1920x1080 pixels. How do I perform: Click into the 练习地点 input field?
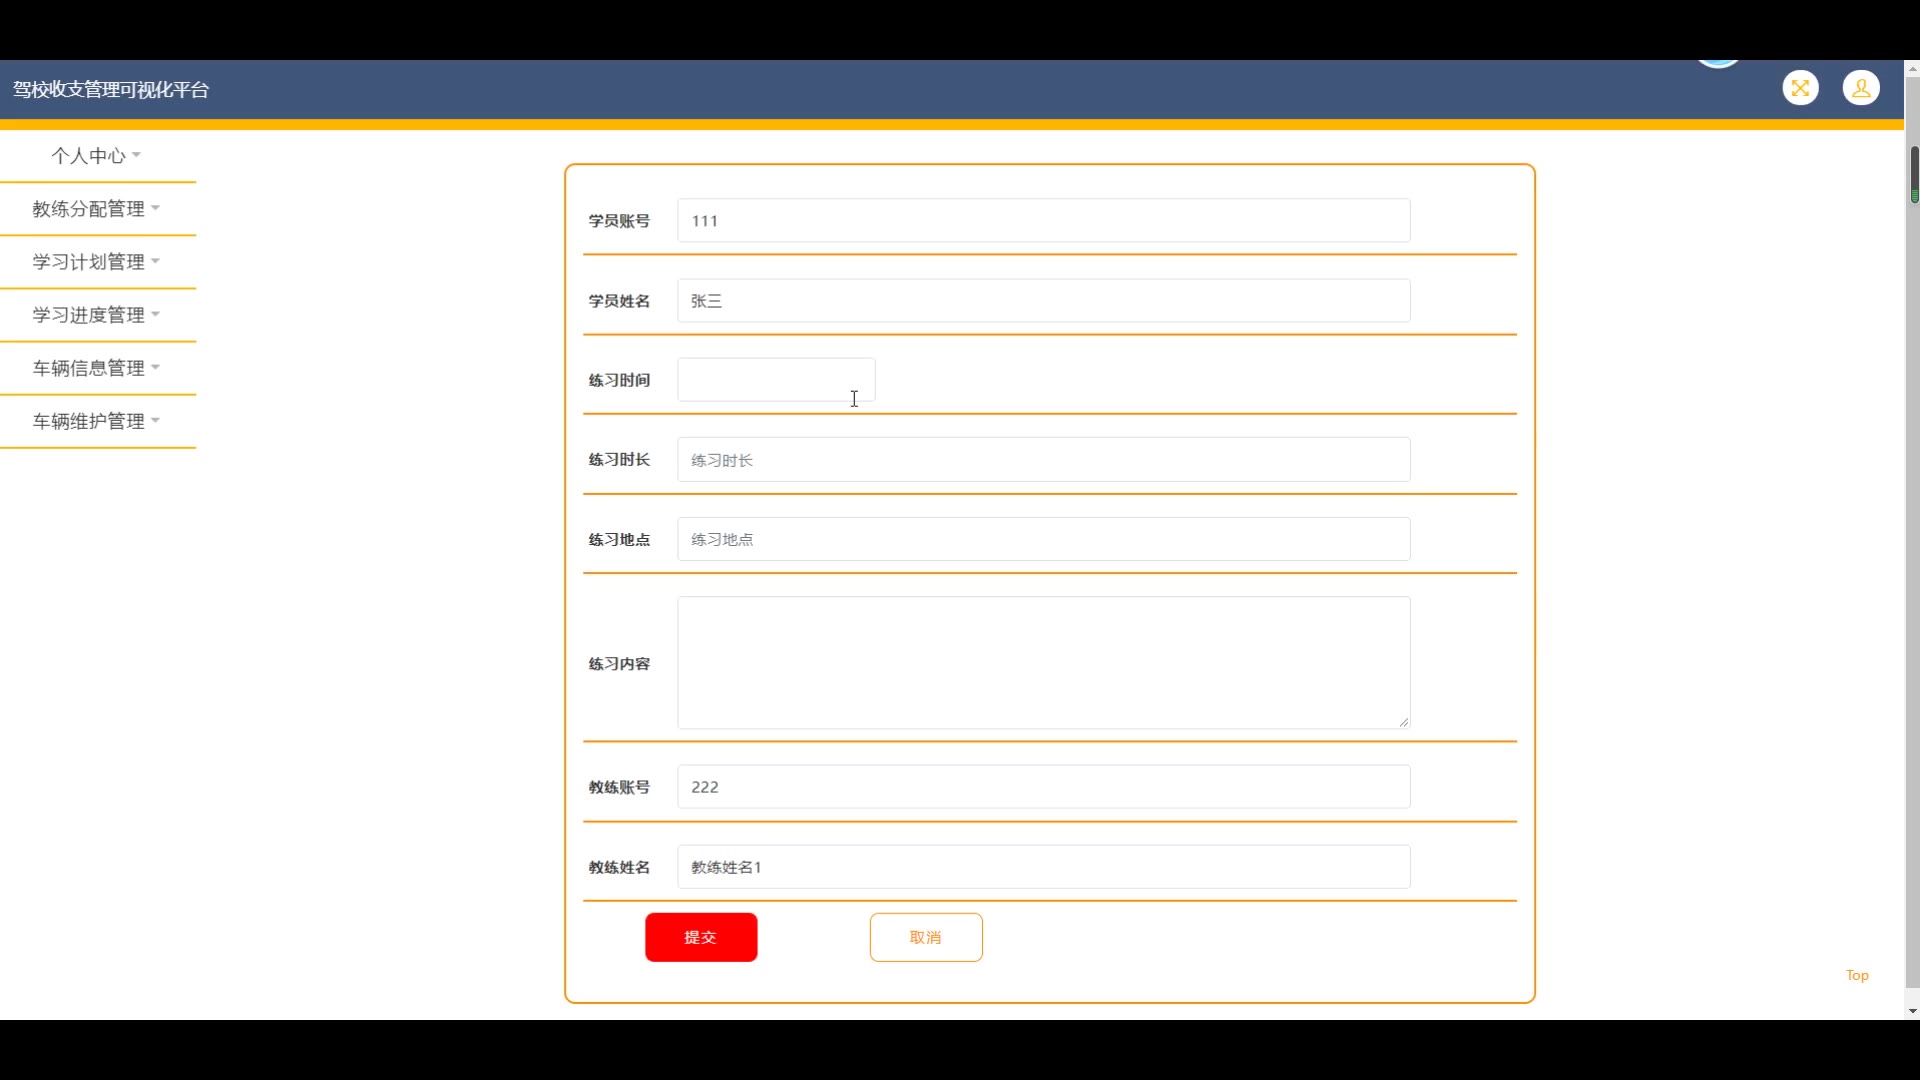coord(1043,539)
